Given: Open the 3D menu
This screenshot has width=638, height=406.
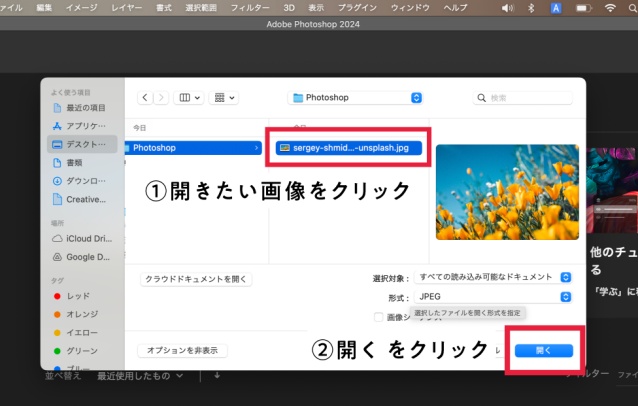Looking at the screenshot, I should 289,7.
